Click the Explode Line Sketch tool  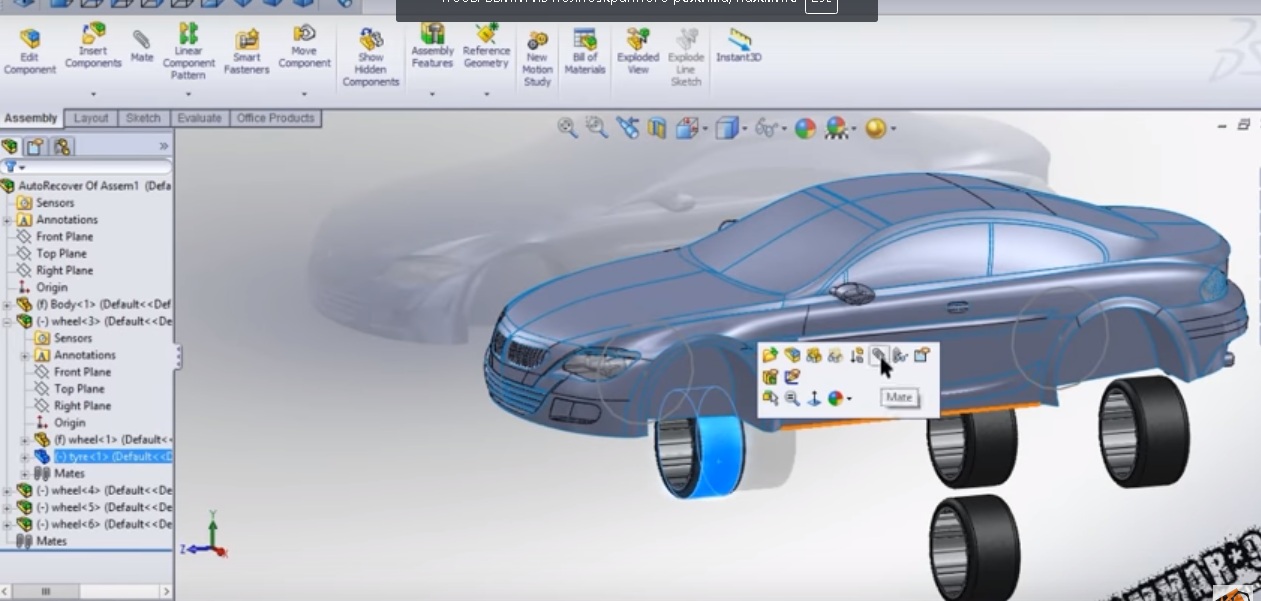point(686,58)
